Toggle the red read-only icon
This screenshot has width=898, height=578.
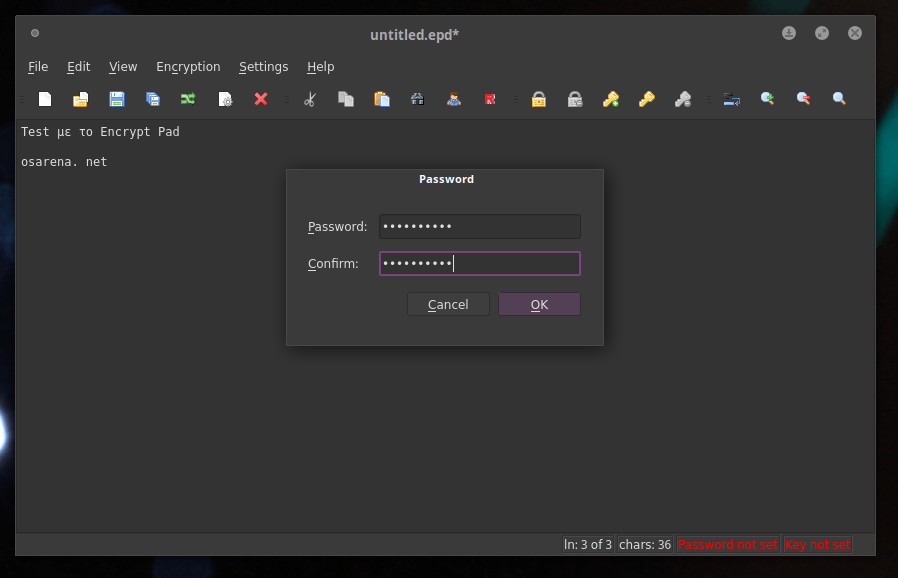tap(490, 99)
